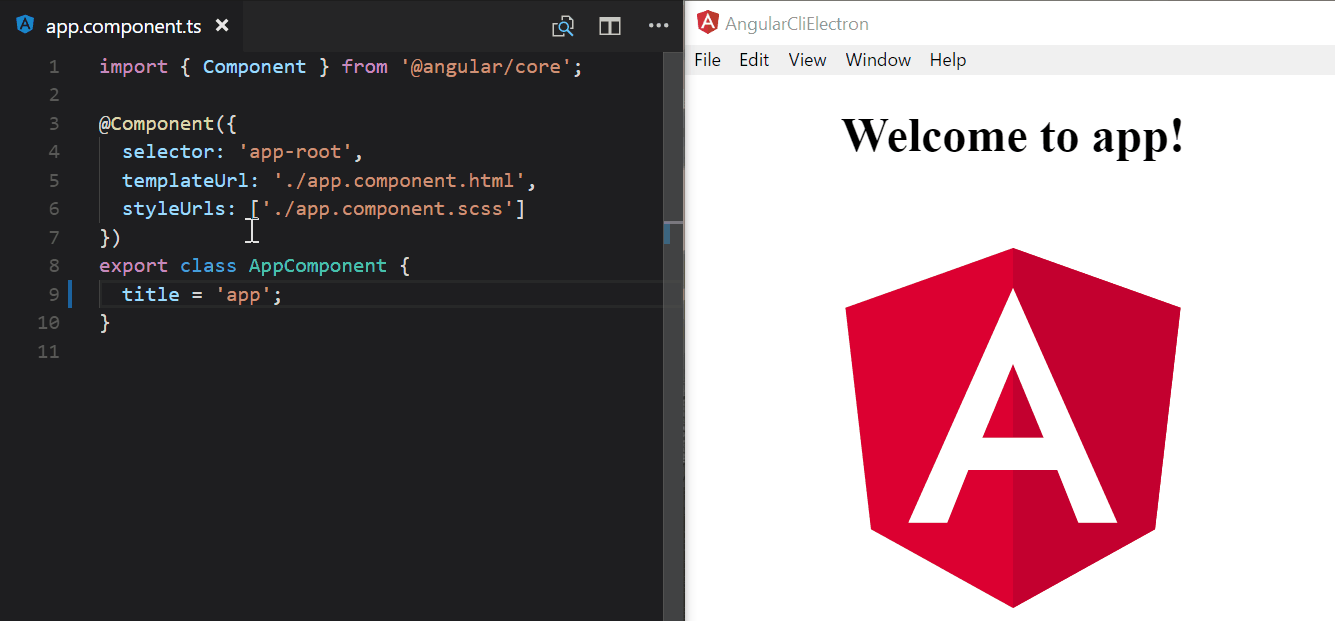Open the More Actions ellipsis icon
The image size is (1335, 621).
tap(658, 26)
